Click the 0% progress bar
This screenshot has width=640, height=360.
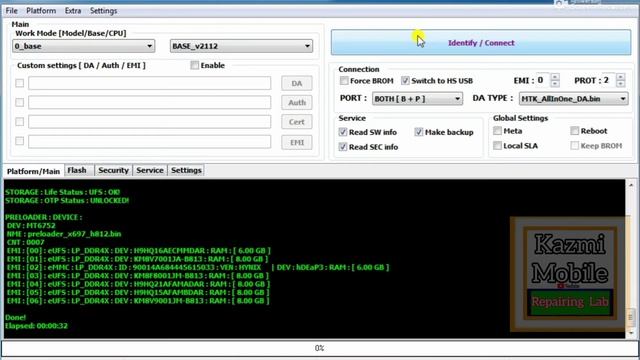click(319, 348)
